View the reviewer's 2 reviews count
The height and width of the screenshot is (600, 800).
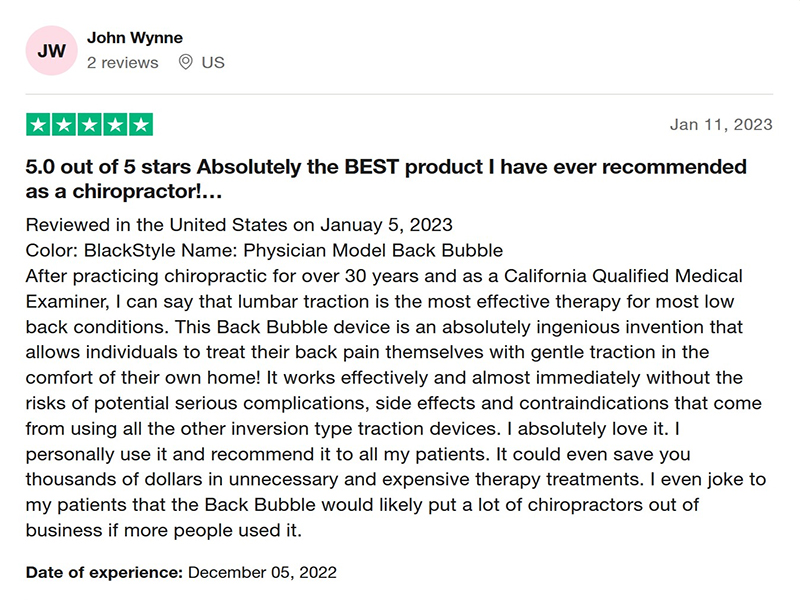(x=122, y=63)
